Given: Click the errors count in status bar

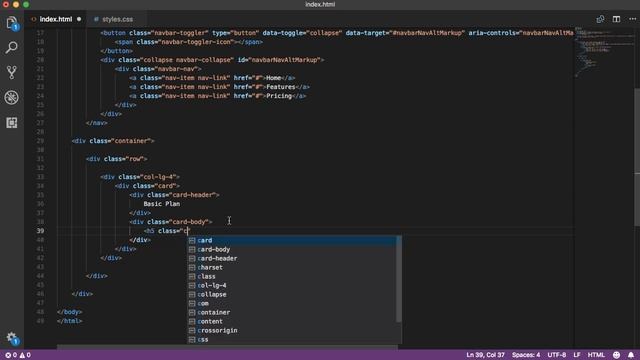Looking at the screenshot, I should click(x=11, y=355).
